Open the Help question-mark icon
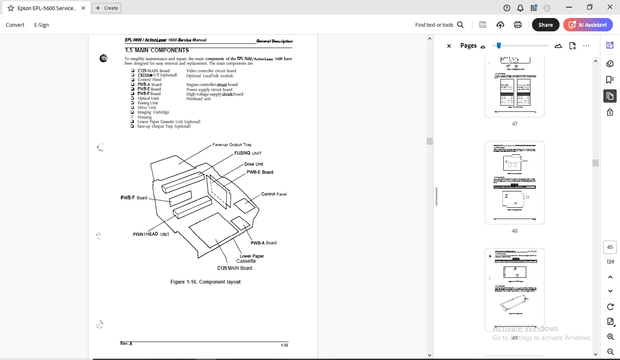 [507, 8]
